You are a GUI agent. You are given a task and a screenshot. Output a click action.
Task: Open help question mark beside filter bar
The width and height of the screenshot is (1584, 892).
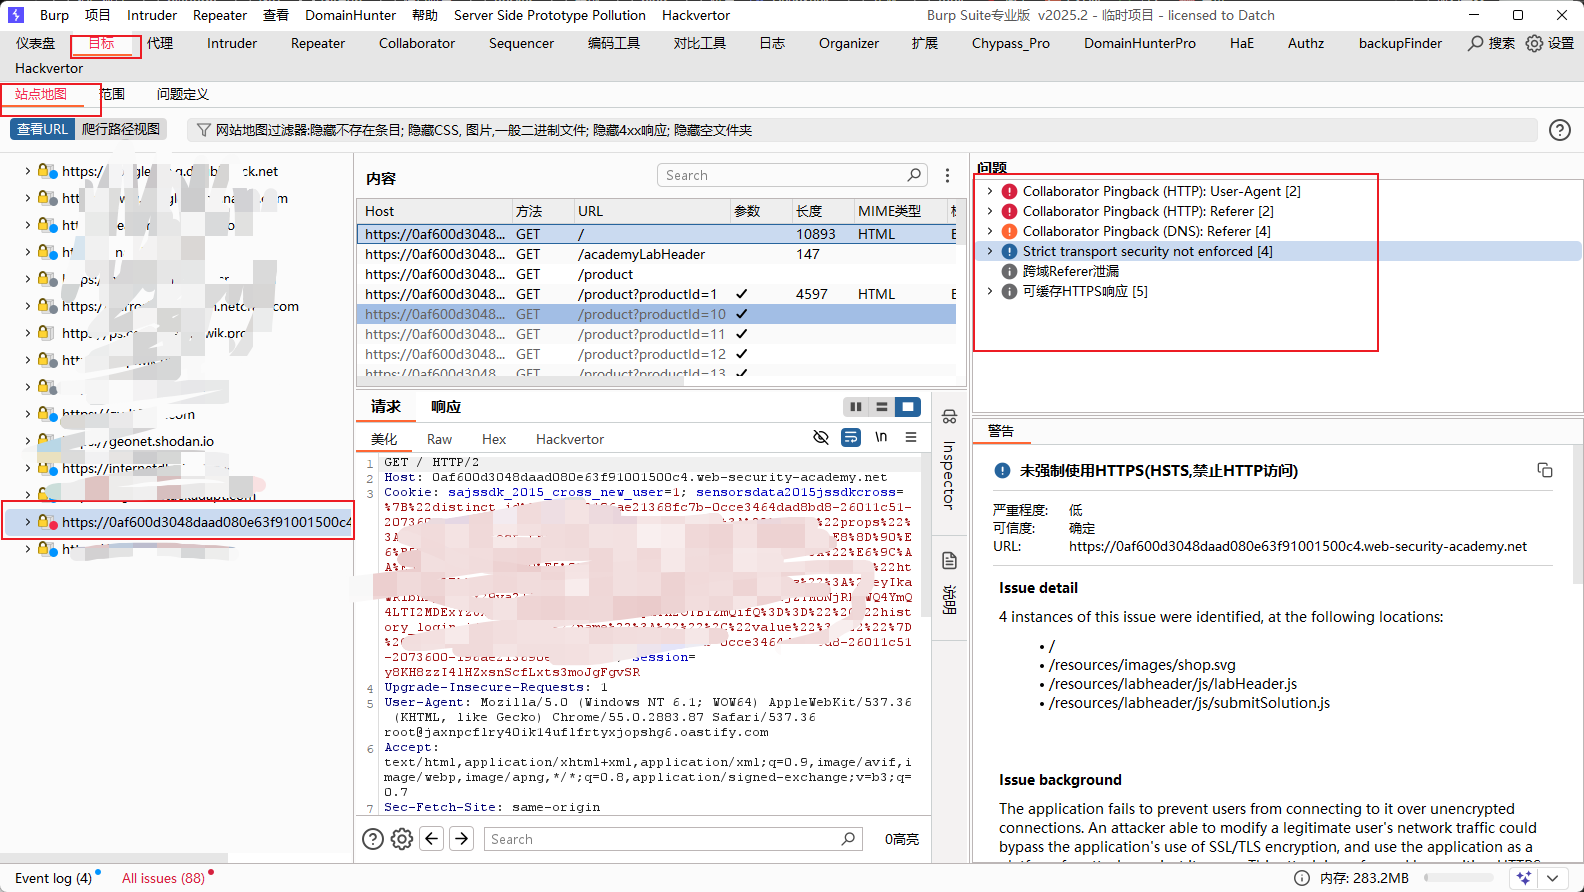pos(1560,130)
